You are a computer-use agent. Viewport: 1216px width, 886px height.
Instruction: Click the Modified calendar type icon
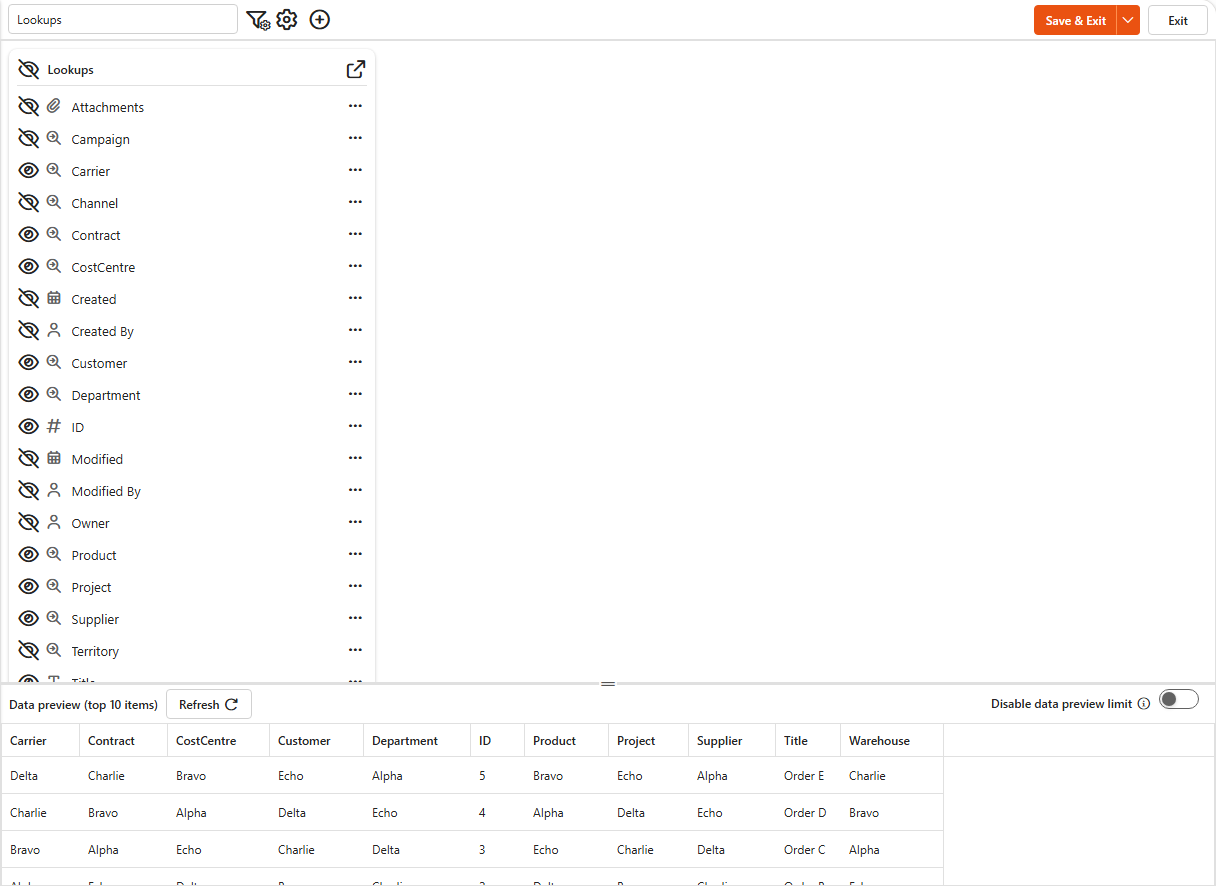(54, 459)
